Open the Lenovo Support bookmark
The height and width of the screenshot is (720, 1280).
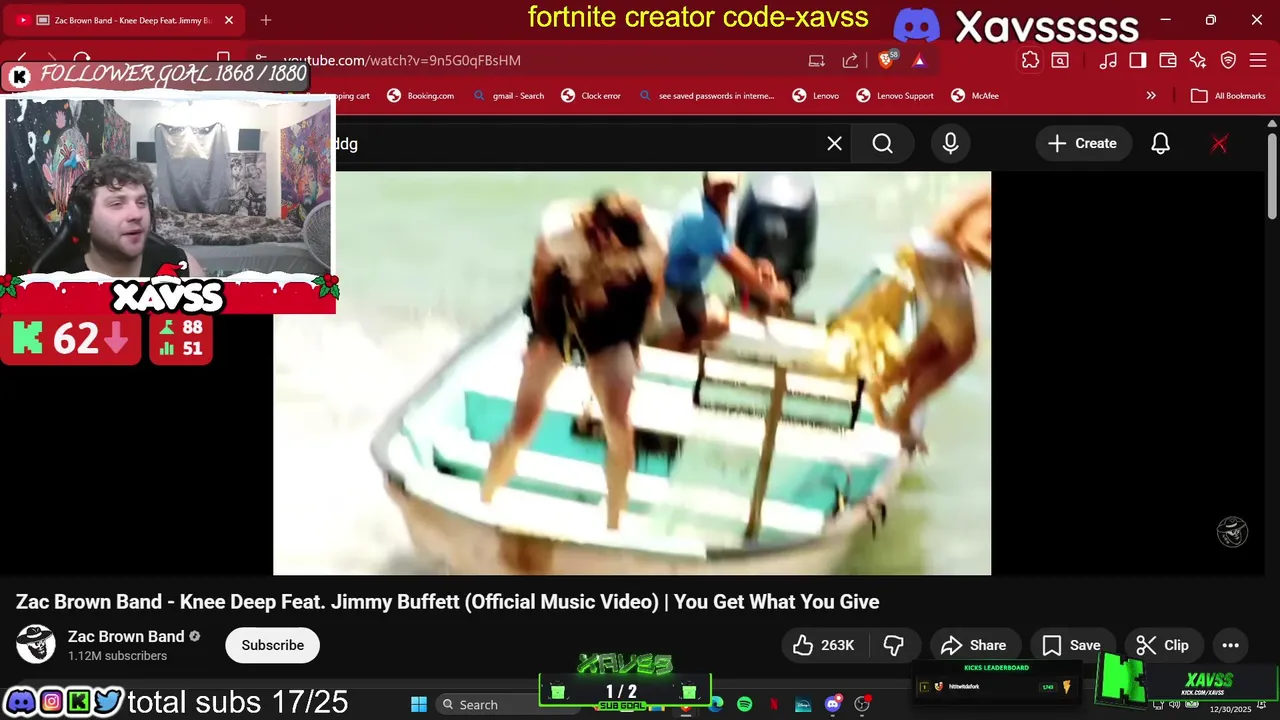click(895, 96)
